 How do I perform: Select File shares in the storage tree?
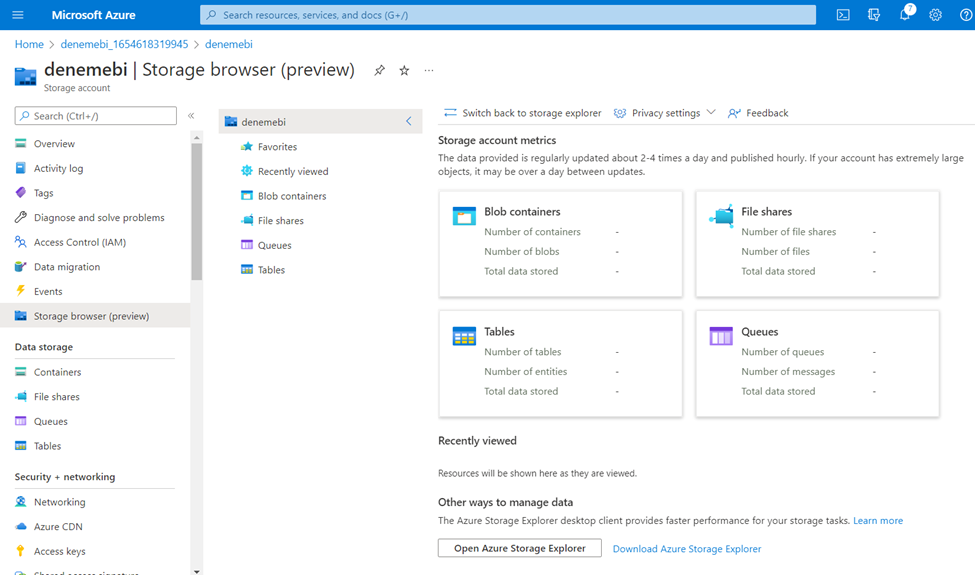(280, 221)
